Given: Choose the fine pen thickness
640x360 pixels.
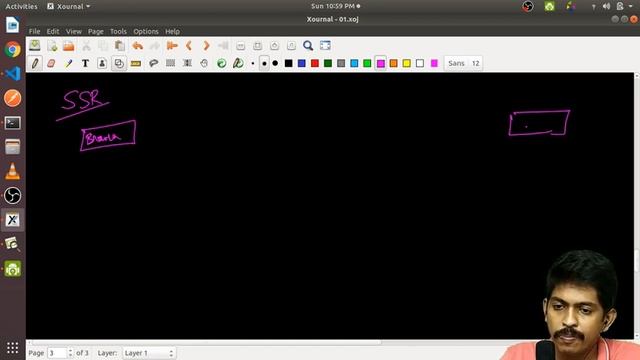Looking at the screenshot, I should (253, 63).
